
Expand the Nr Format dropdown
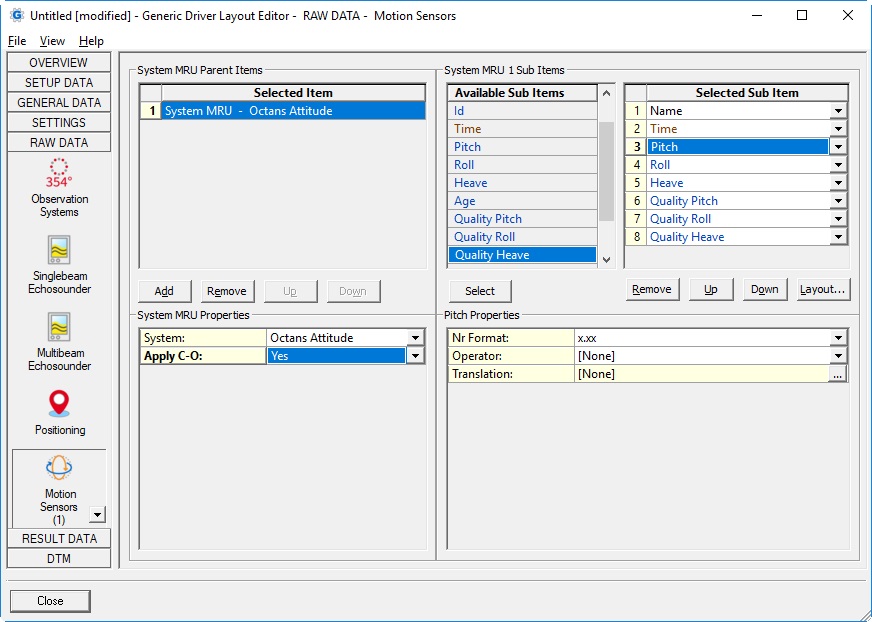[x=838, y=338]
